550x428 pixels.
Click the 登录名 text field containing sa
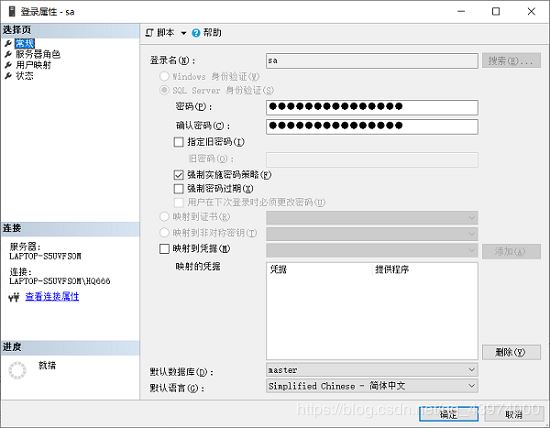[x=372, y=61]
